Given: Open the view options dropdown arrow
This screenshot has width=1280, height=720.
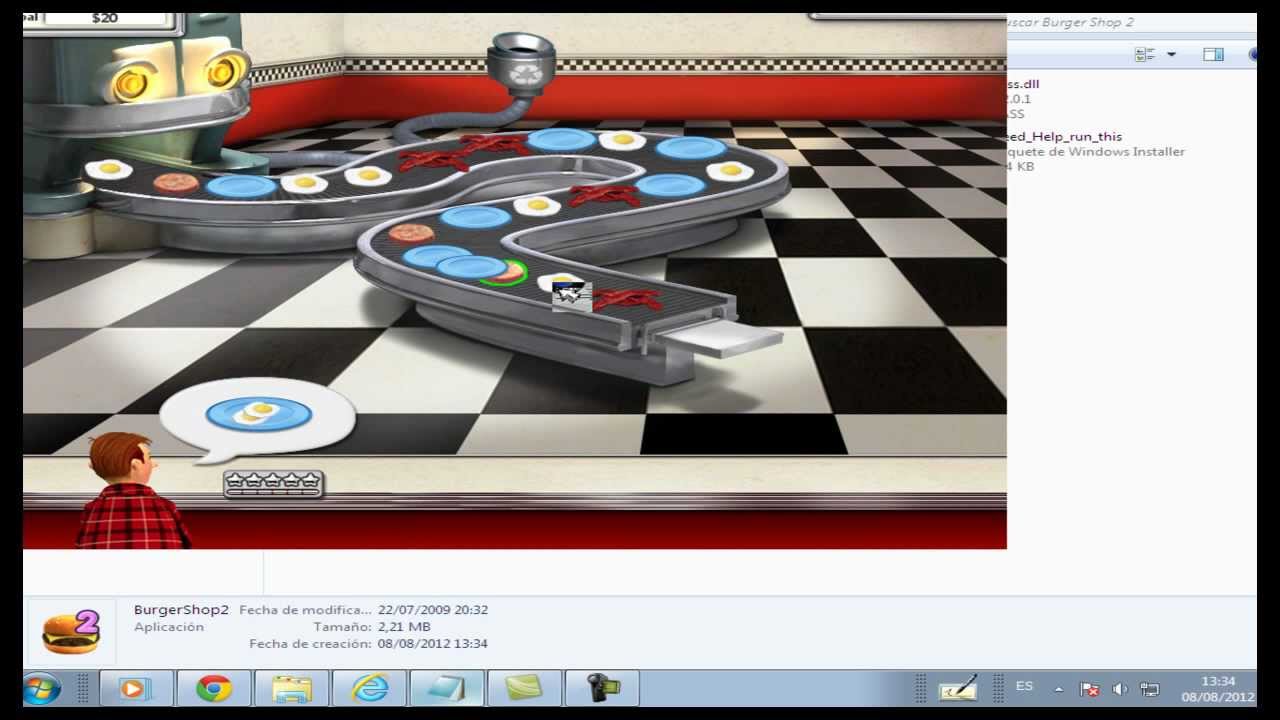Looking at the screenshot, I should click(1171, 54).
